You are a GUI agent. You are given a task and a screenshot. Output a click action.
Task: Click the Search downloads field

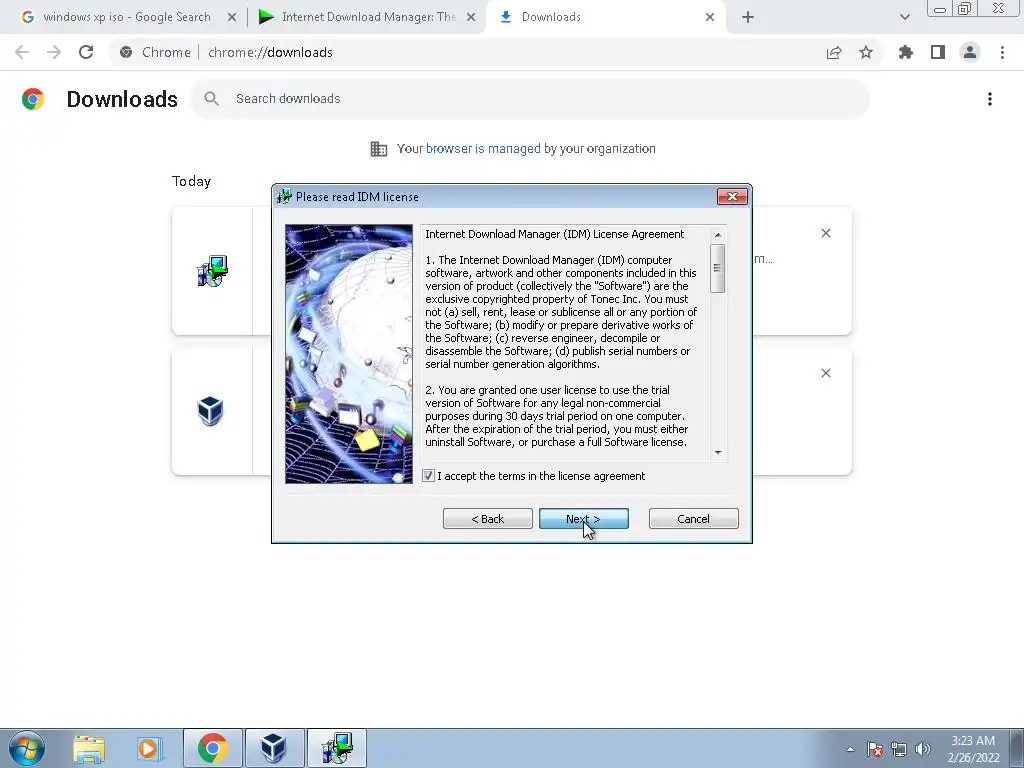coord(530,99)
